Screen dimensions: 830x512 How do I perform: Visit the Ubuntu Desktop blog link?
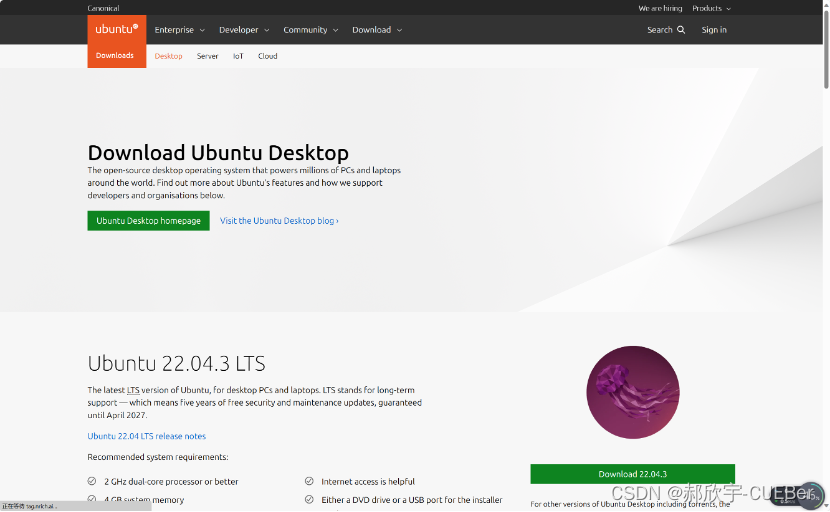click(x=279, y=221)
